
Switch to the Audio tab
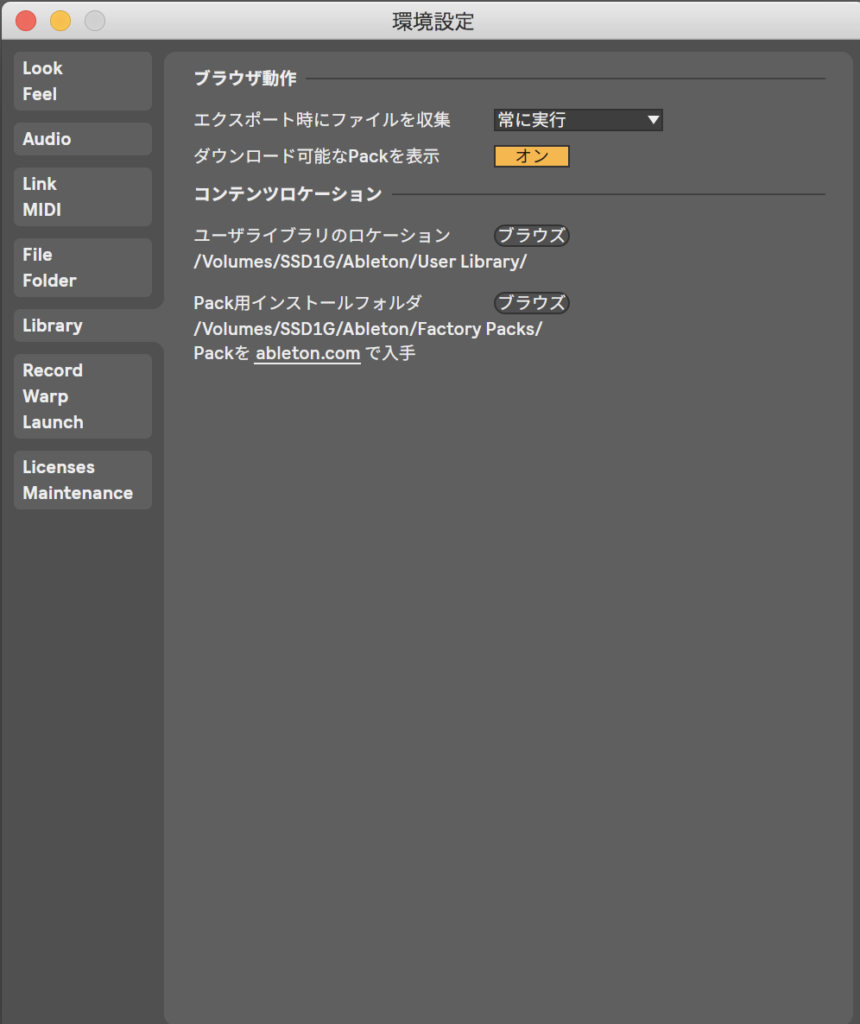click(x=82, y=139)
